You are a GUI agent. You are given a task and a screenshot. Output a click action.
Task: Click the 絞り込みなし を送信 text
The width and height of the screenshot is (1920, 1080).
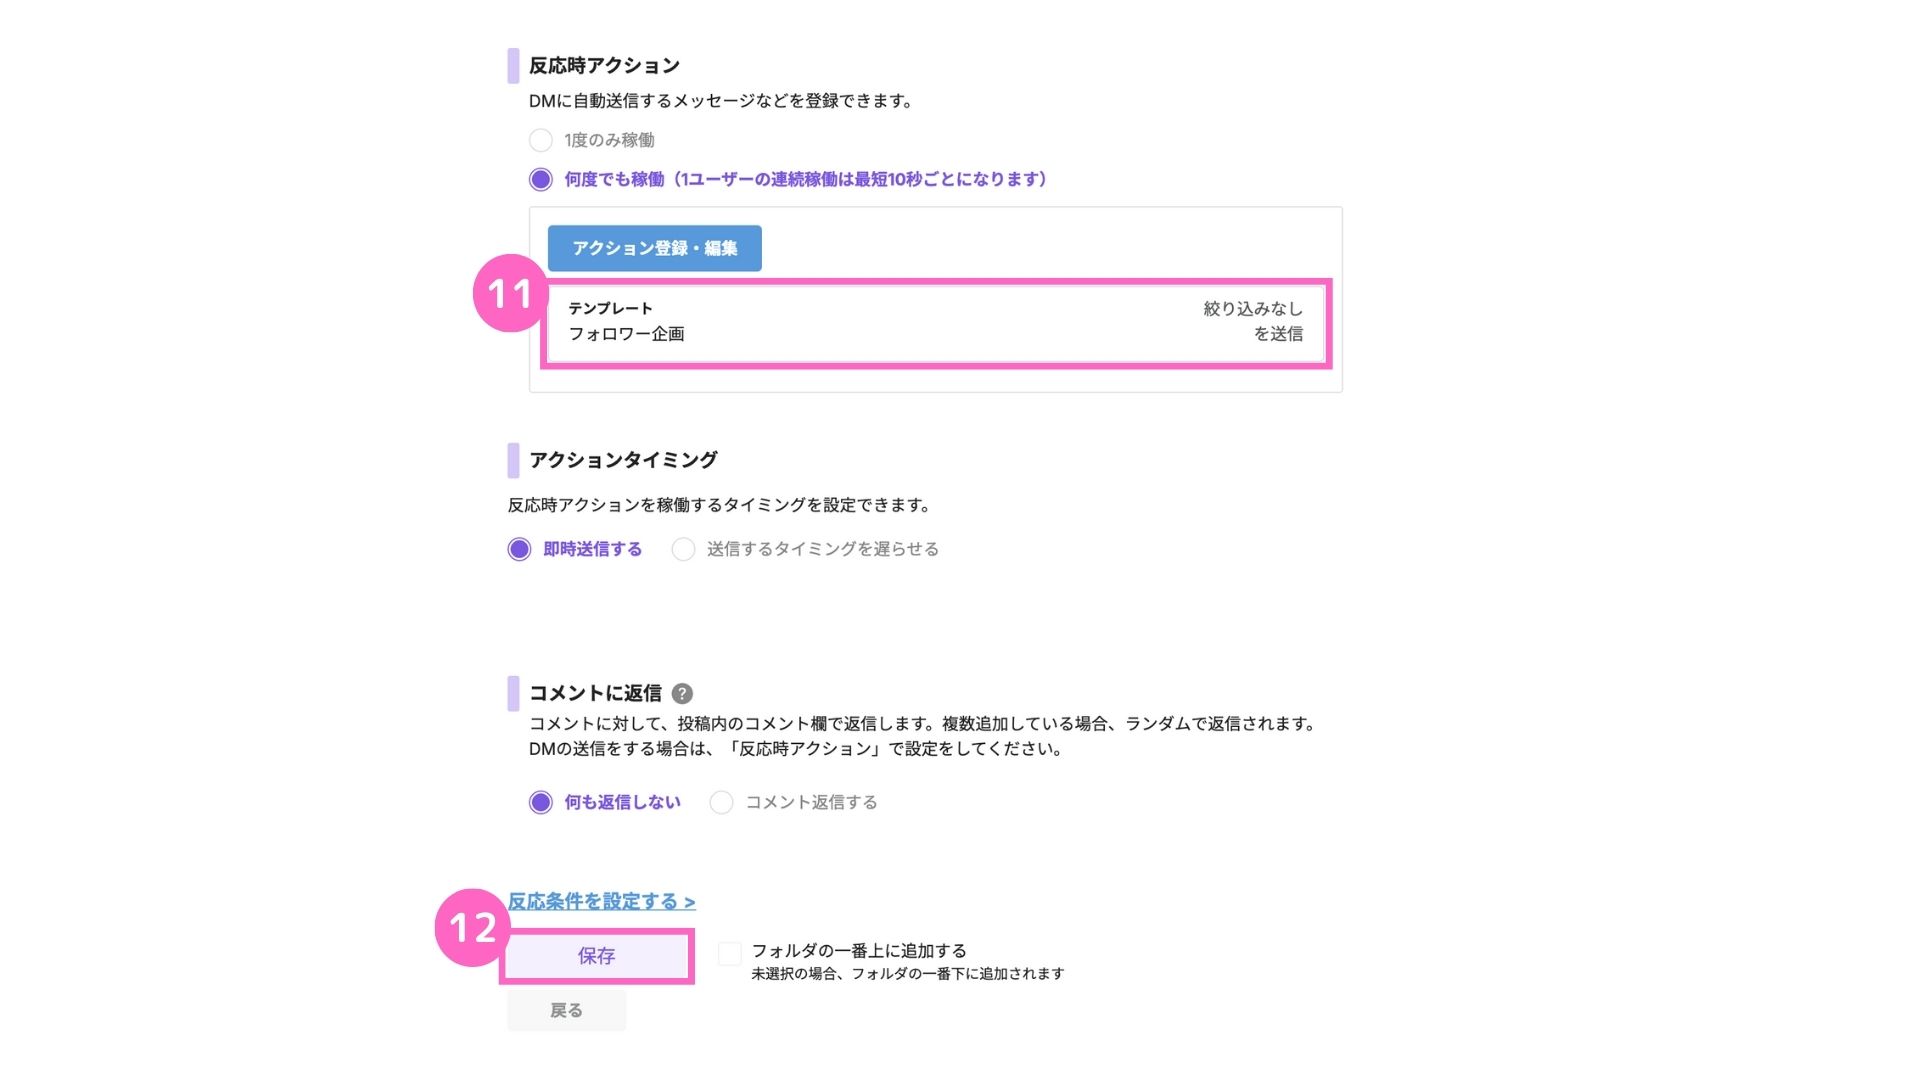click(1253, 321)
